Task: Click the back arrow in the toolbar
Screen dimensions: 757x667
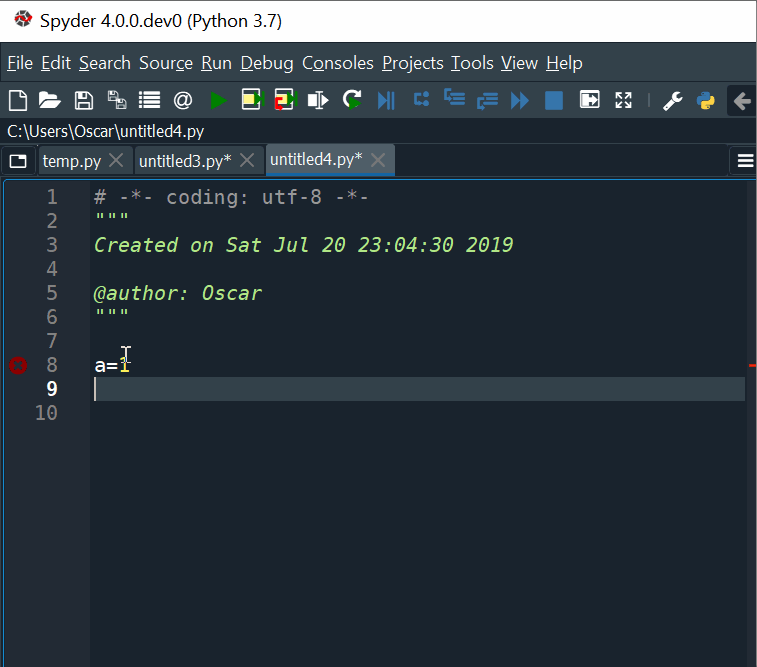Action: (x=742, y=101)
